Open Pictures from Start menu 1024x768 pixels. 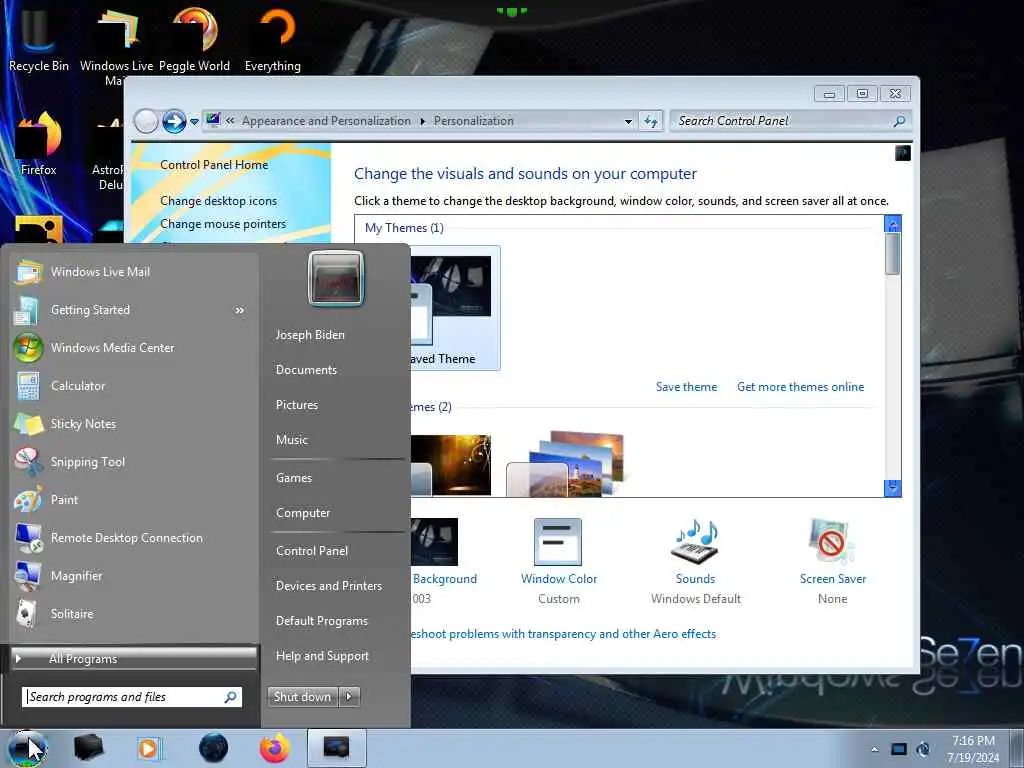tap(296, 405)
